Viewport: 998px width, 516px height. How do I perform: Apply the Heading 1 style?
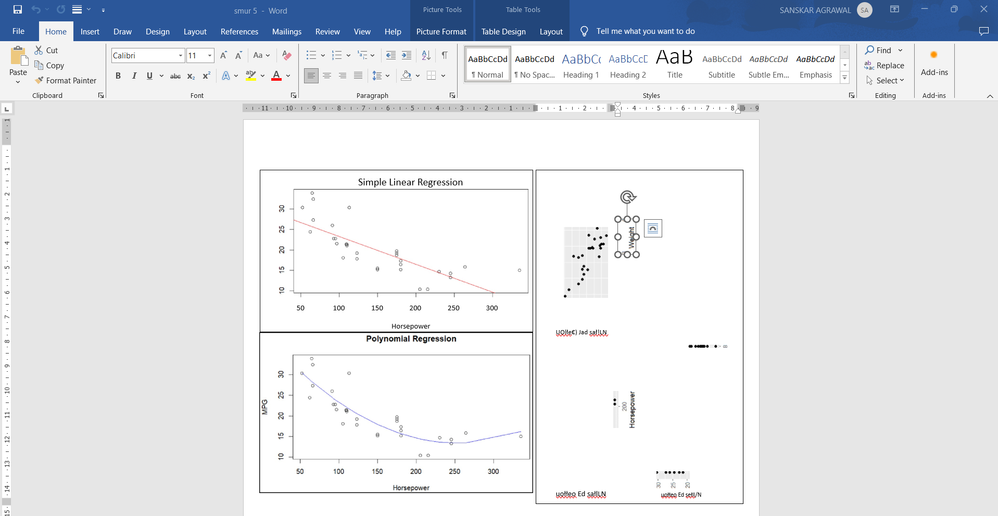coord(580,64)
